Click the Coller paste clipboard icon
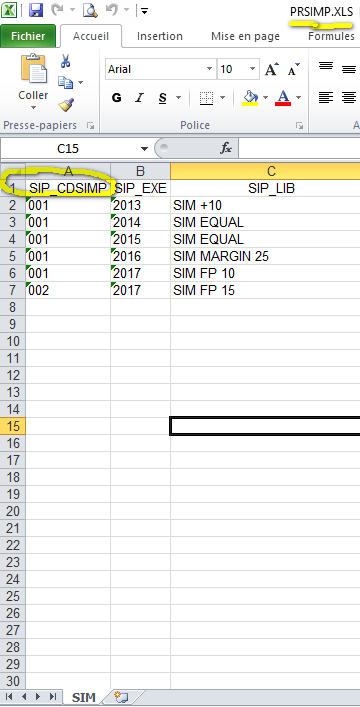The image size is (360, 707). coord(33,69)
